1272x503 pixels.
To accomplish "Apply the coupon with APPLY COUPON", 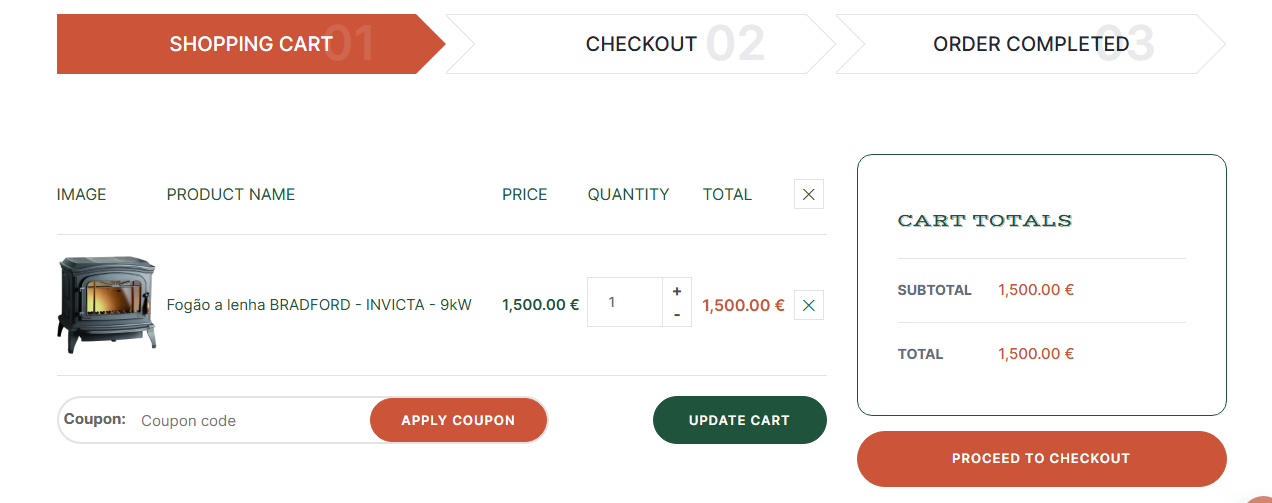I will point(458,420).
